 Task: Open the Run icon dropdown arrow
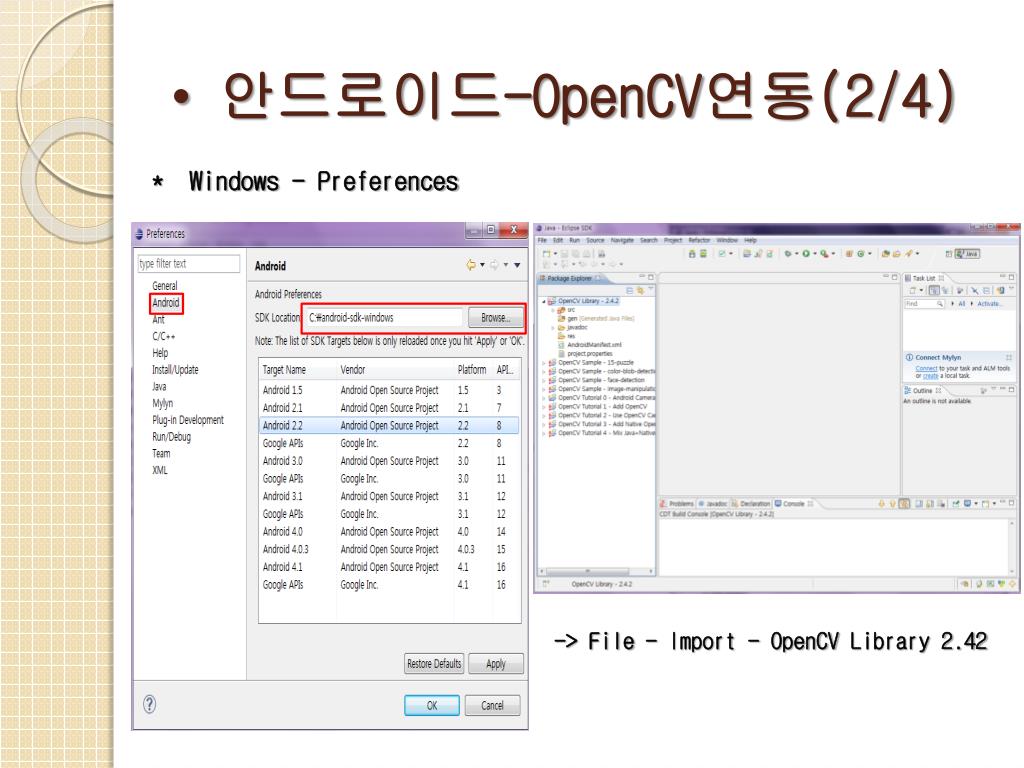coord(815,253)
